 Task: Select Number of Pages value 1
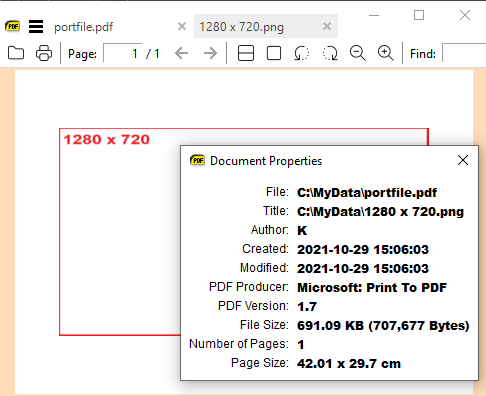(301, 345)
